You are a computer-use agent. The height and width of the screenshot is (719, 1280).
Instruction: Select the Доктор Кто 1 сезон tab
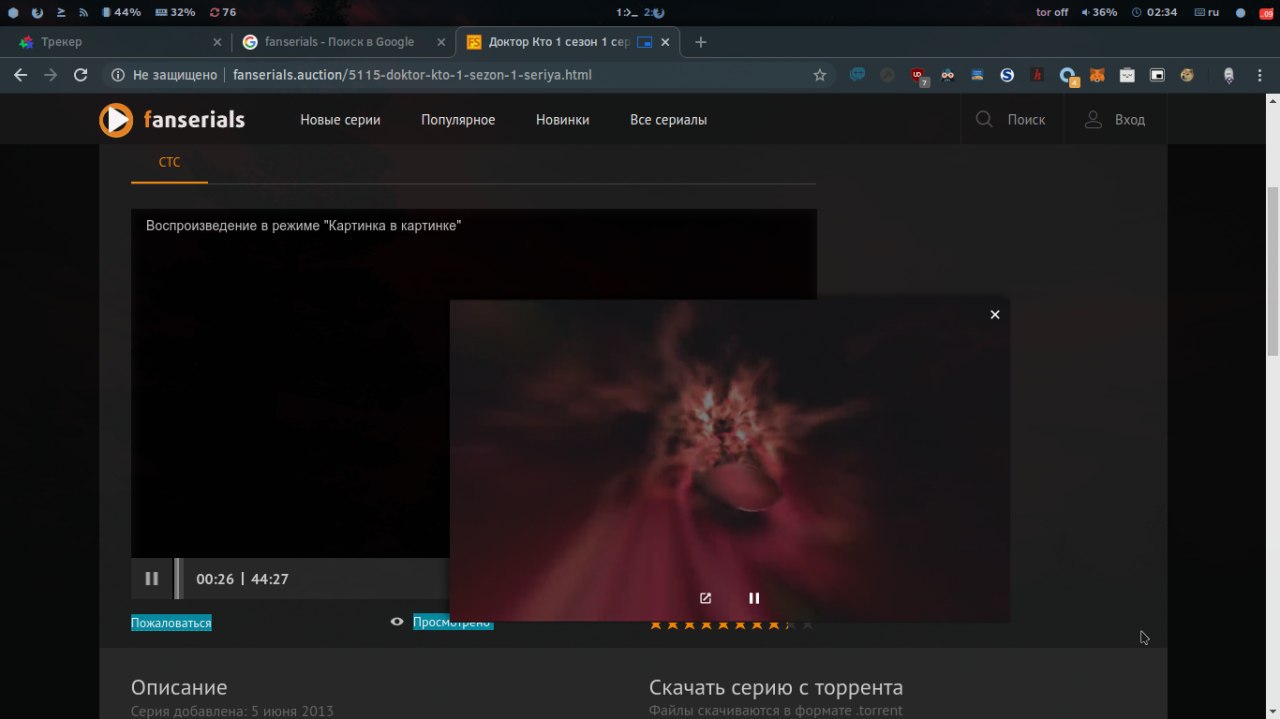[568, 42]
